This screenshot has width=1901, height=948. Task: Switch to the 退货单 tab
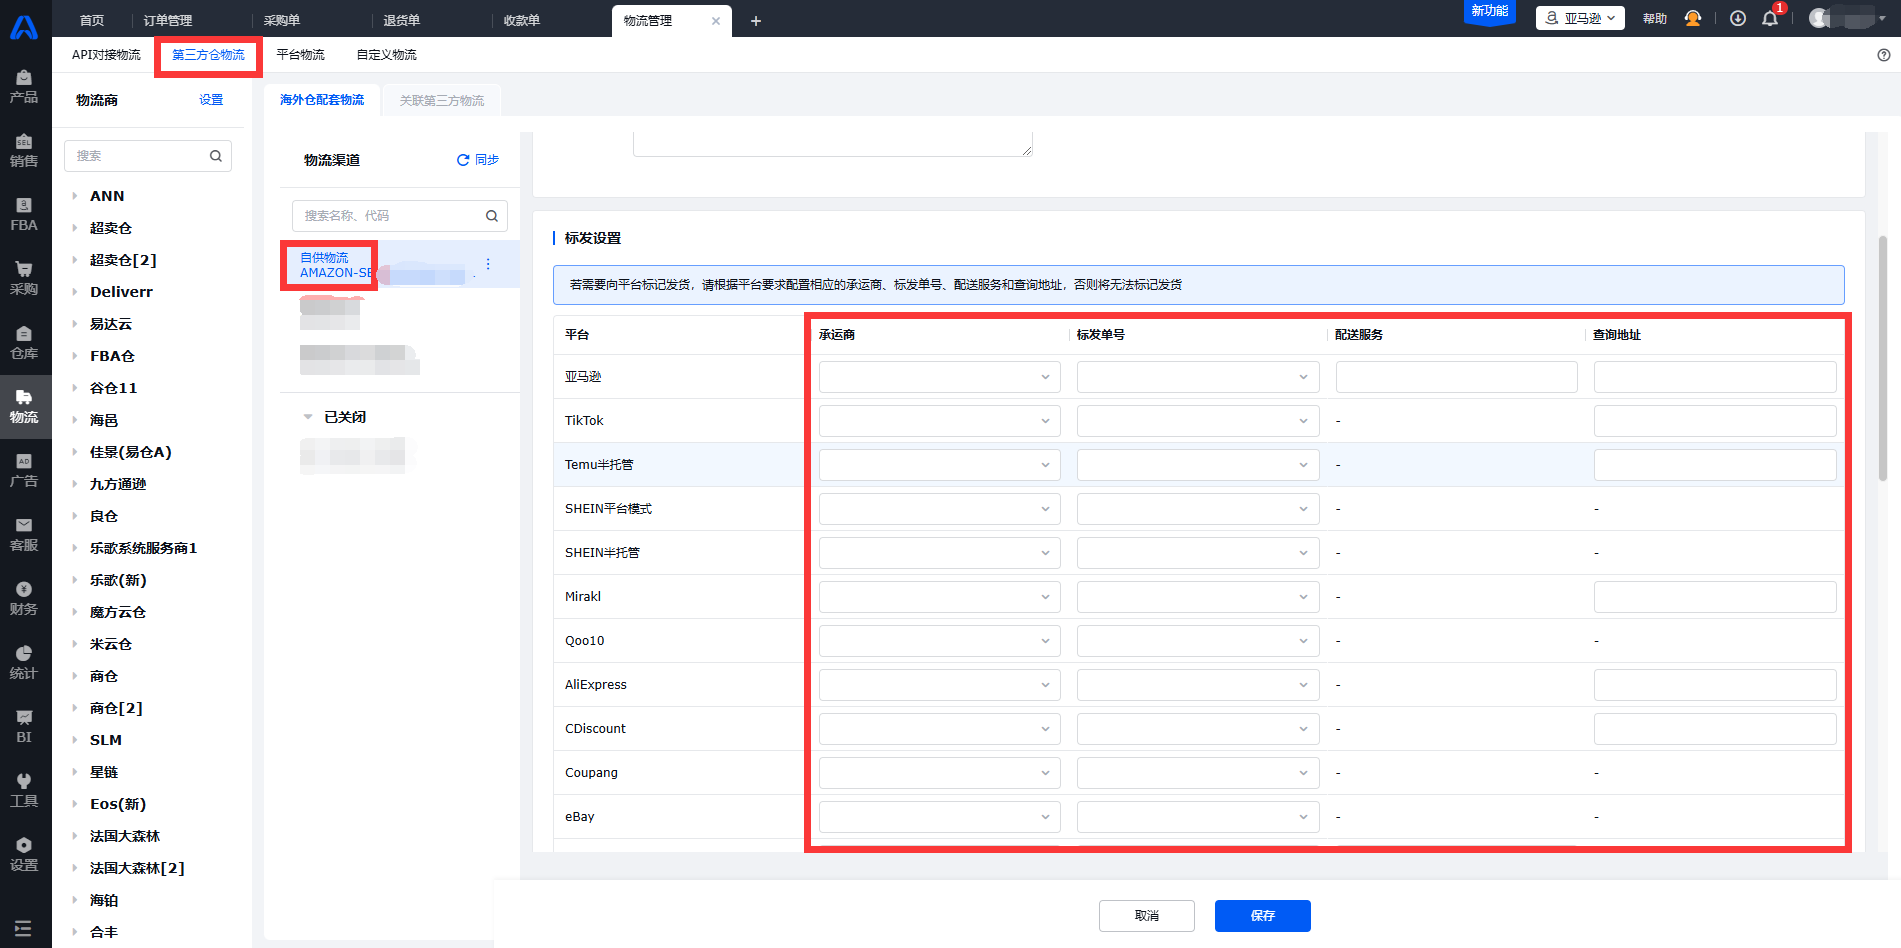[x=402, y=20]
